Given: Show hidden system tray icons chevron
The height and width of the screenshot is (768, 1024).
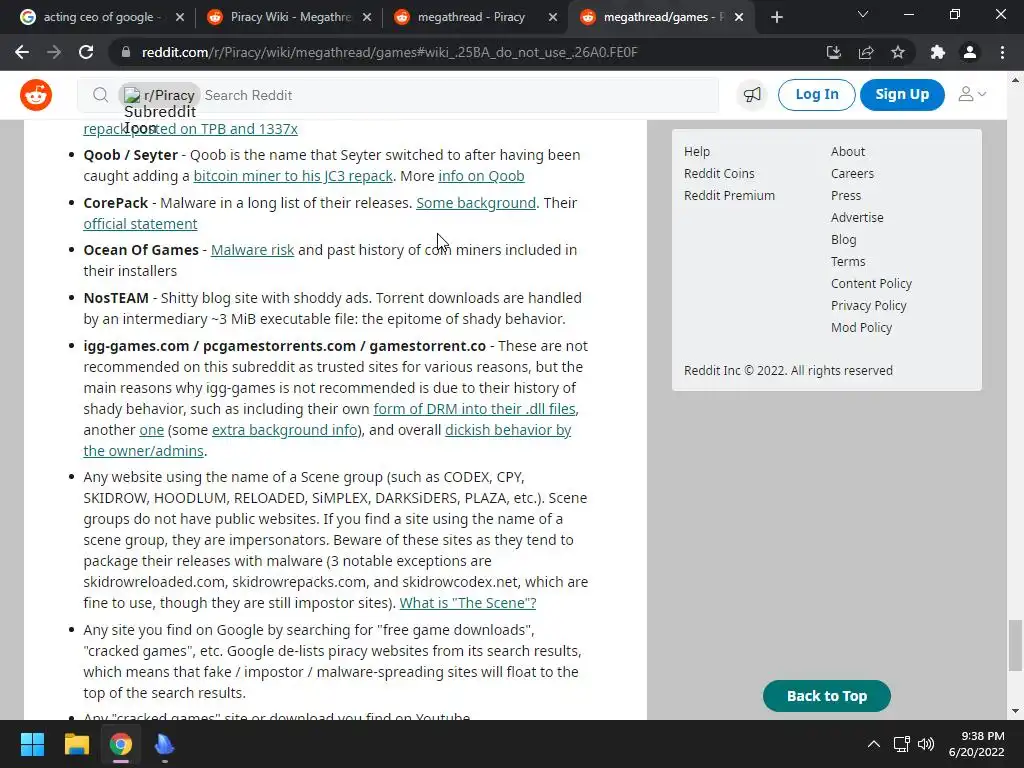Looking at the screenshot, I should pyautogui.click(x=873, y=744).
